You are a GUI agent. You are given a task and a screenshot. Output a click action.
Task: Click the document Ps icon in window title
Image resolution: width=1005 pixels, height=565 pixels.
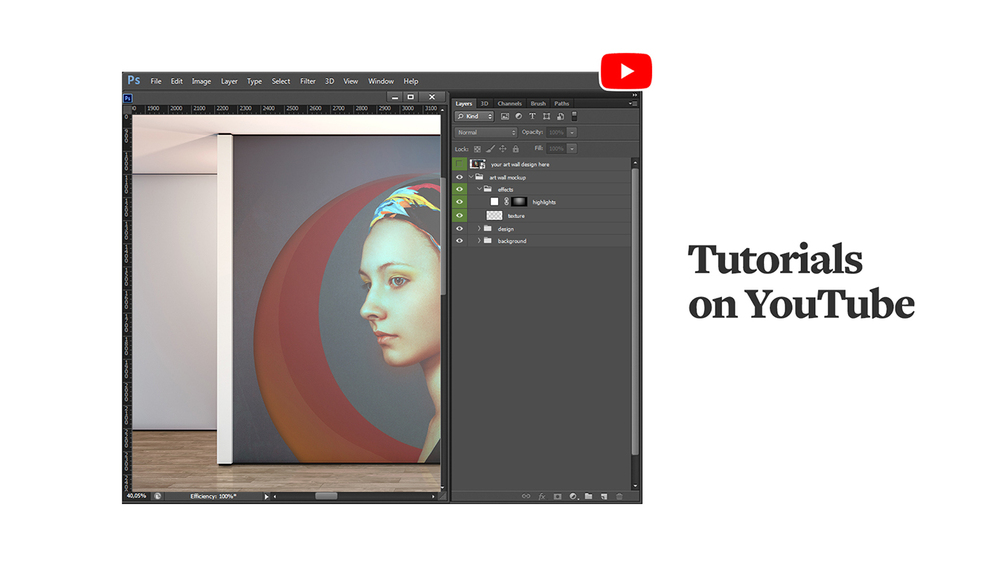(x=128, y=98)
